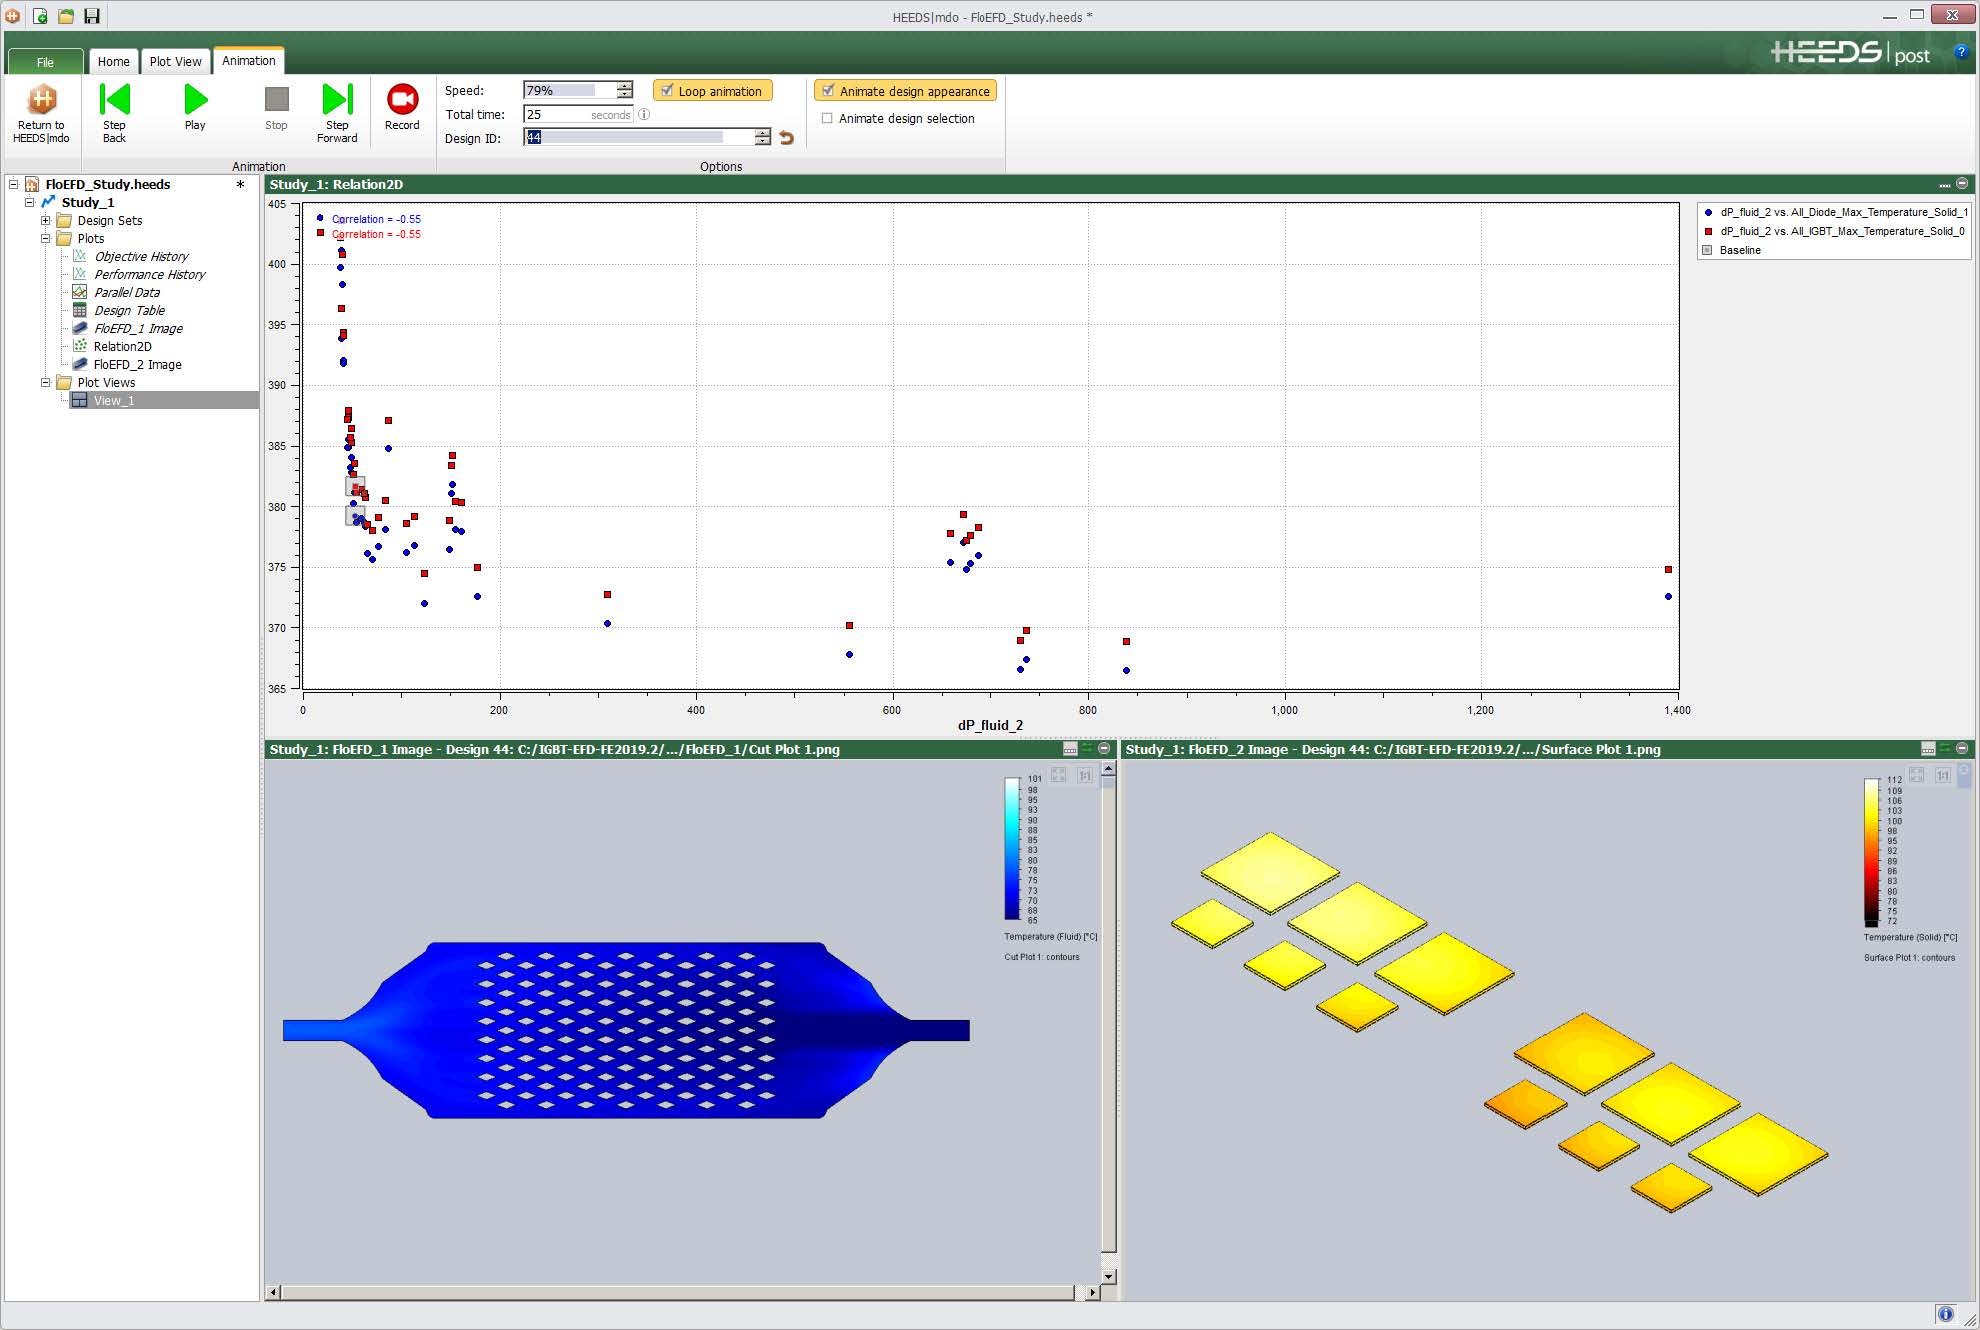Collapse the Plot Views folder
Viewport: 1980px width, 1330px height.
click(45, 382)
